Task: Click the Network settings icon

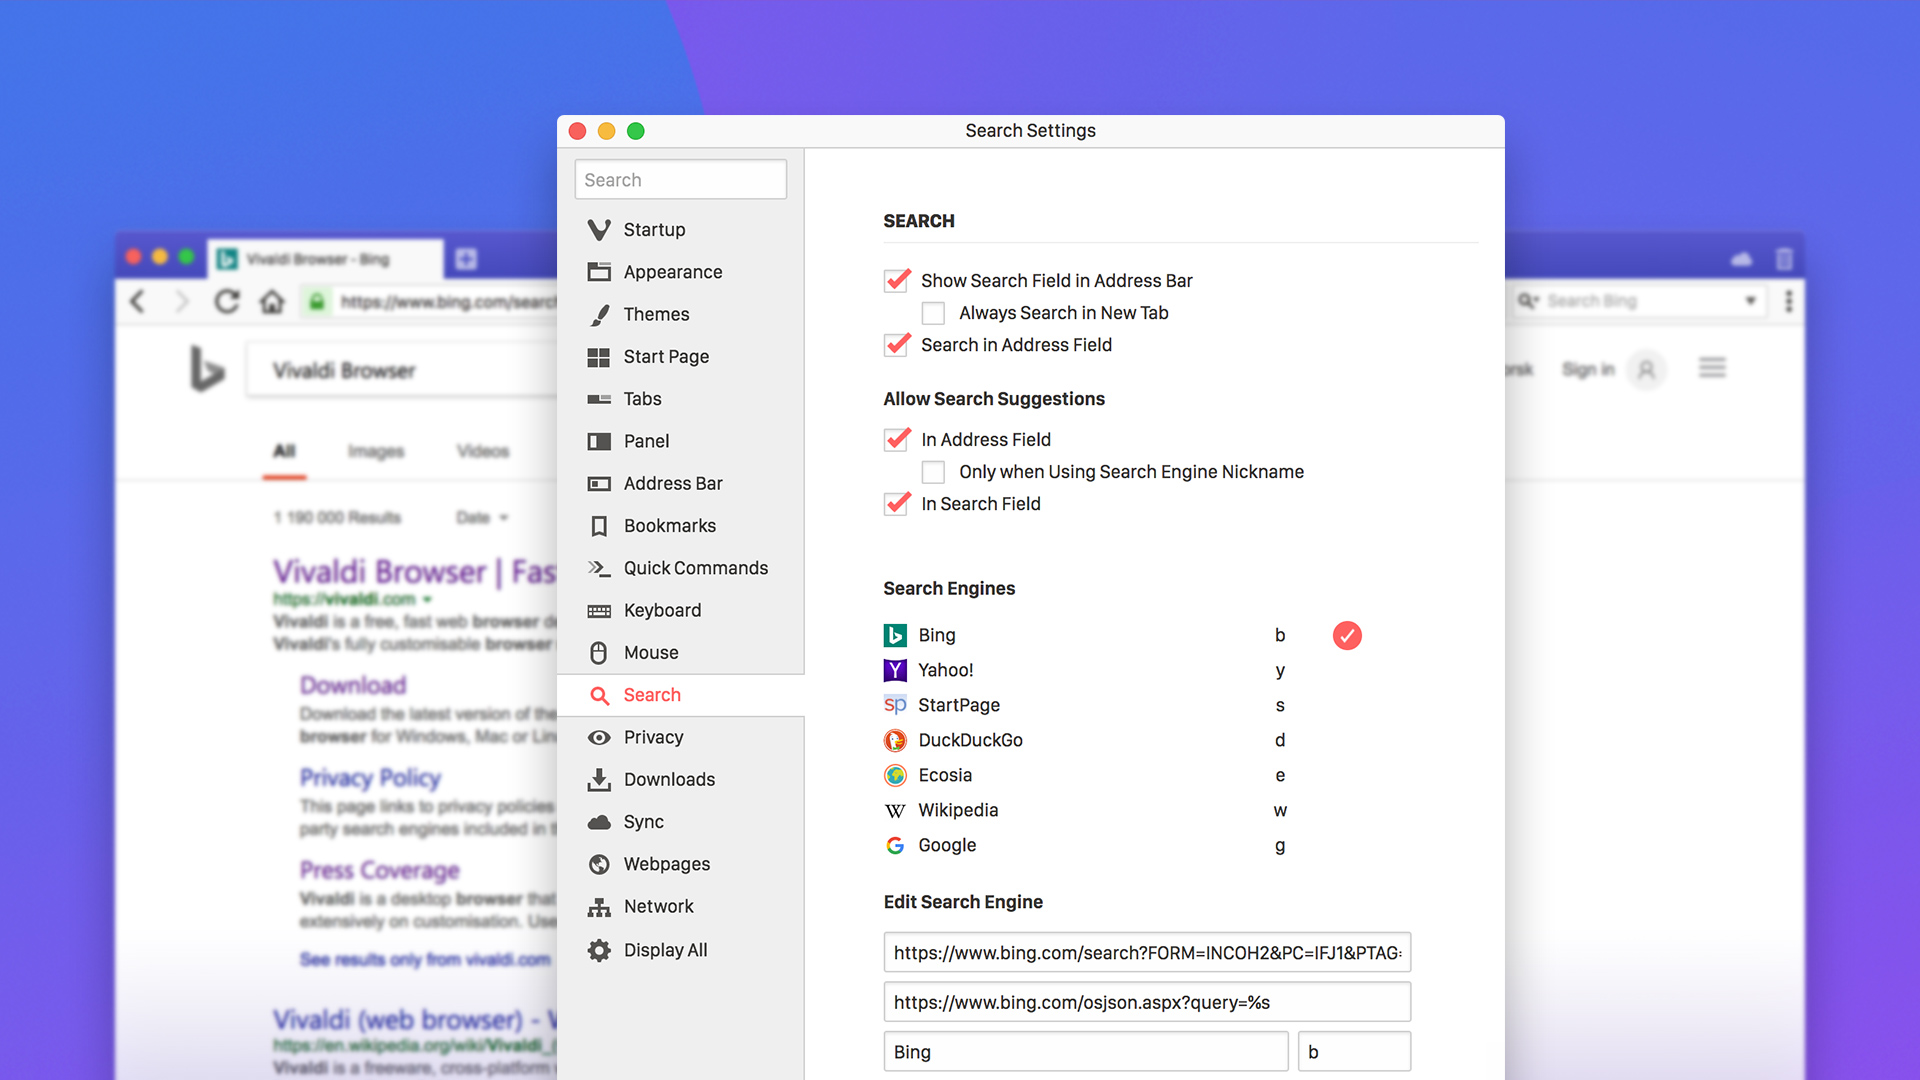Action: coord(600,906)
